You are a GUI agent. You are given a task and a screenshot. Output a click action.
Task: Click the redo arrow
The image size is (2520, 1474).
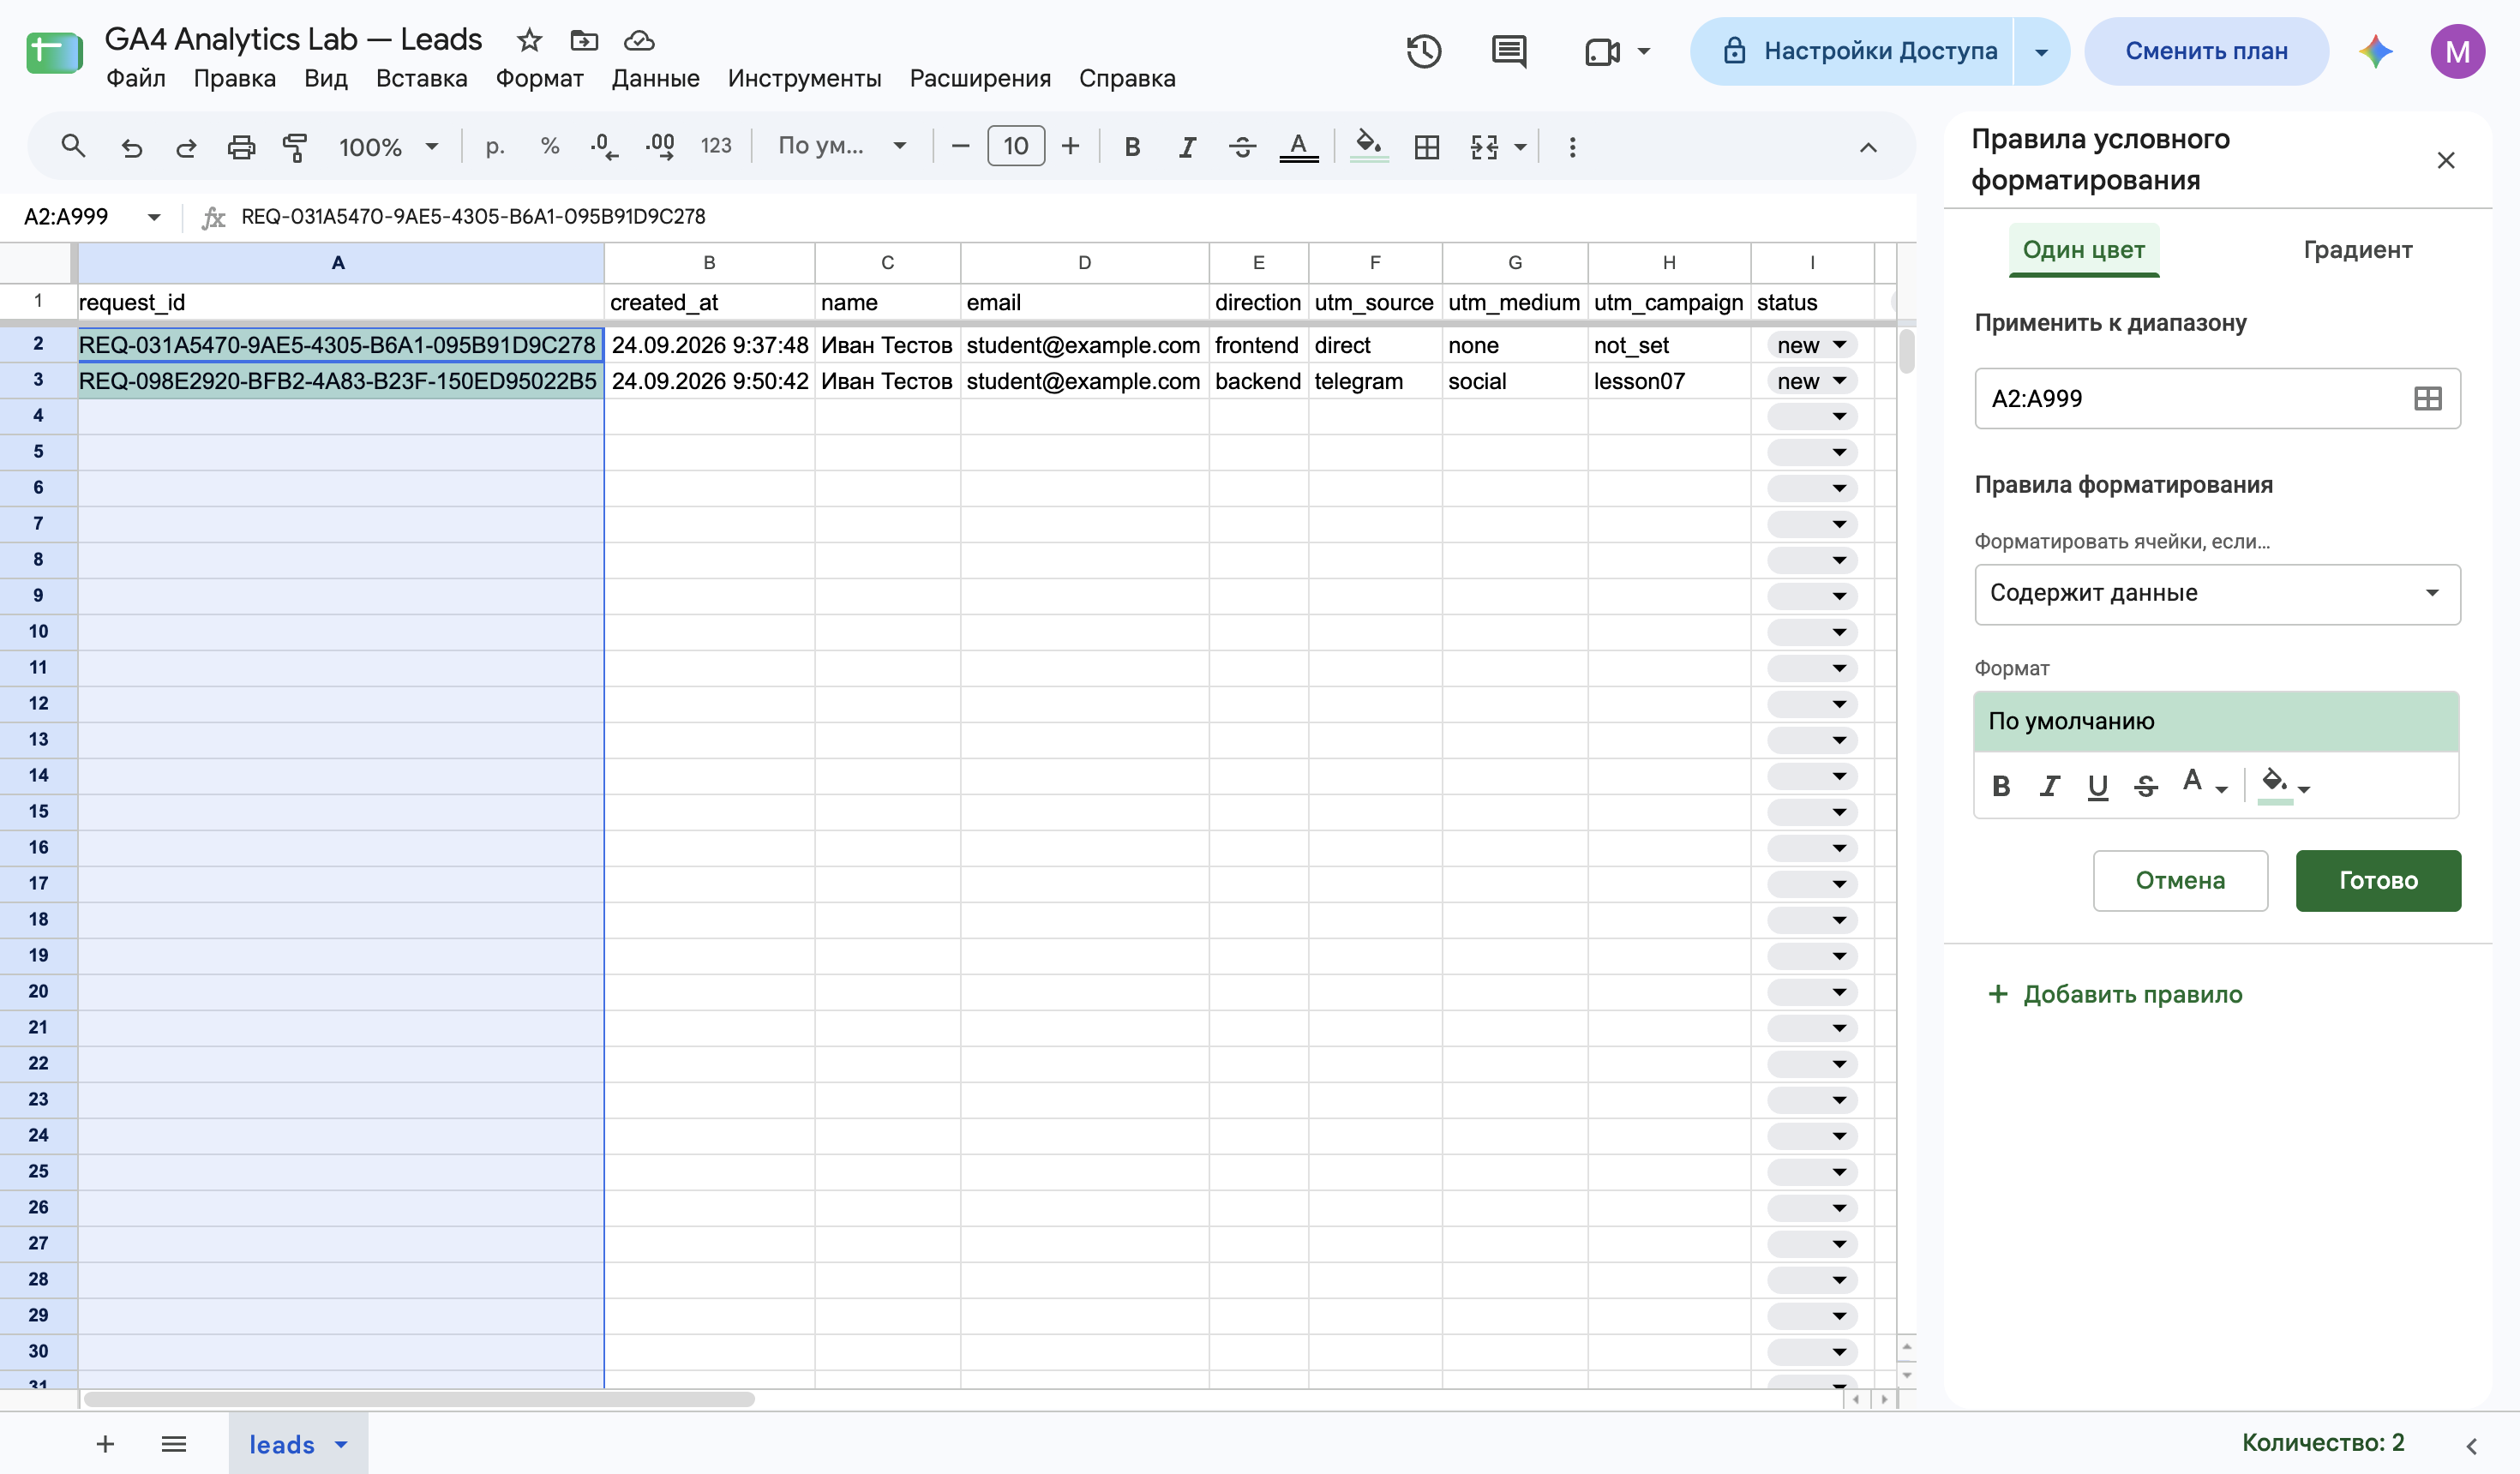[186, 148]
